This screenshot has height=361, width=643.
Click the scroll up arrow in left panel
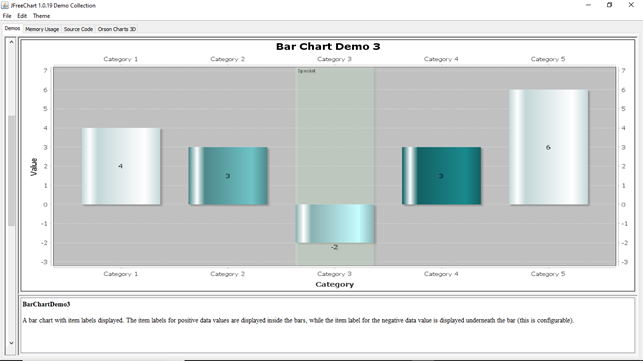pyautogui.click(x=11, y=42)
